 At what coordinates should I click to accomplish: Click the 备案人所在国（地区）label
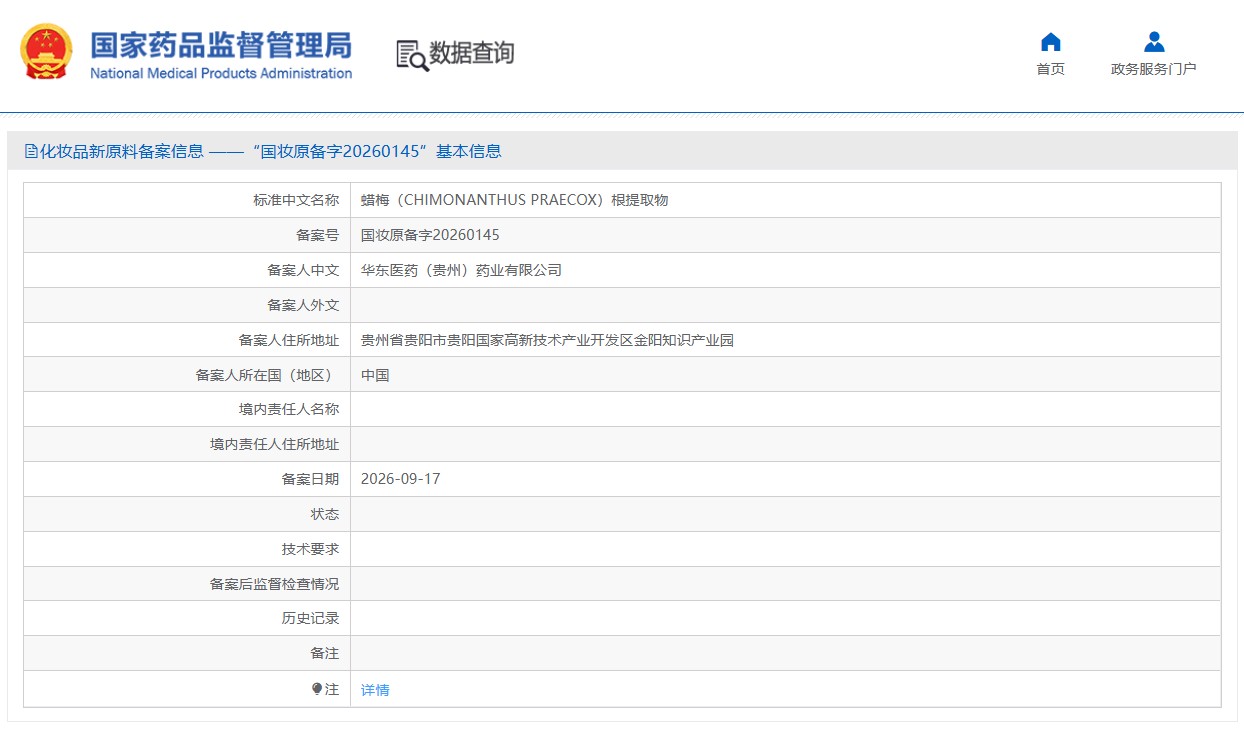pyautogui.click(x=267, y=375)
